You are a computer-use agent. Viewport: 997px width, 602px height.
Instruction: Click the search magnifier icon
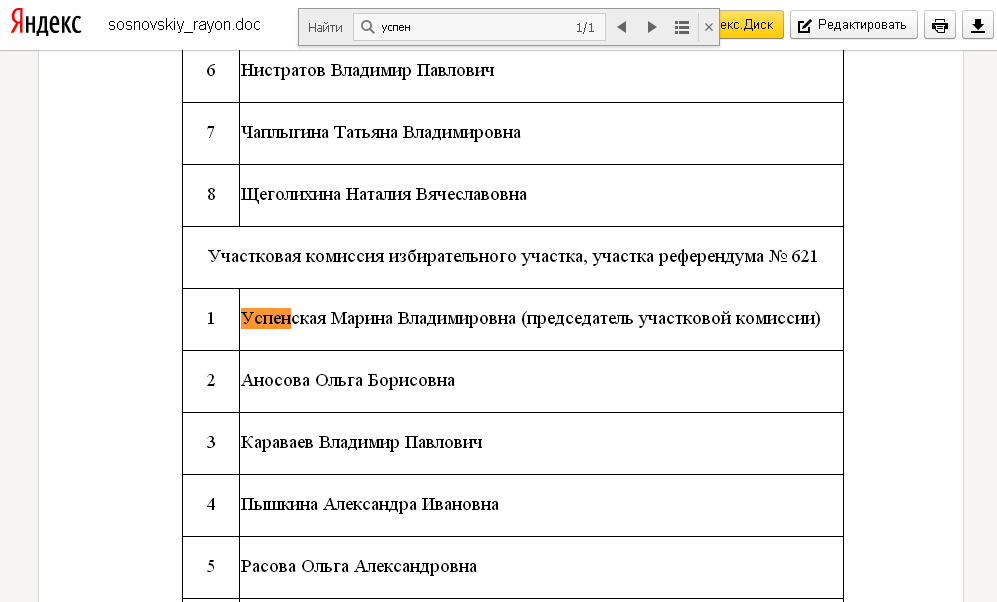(367, 27)
